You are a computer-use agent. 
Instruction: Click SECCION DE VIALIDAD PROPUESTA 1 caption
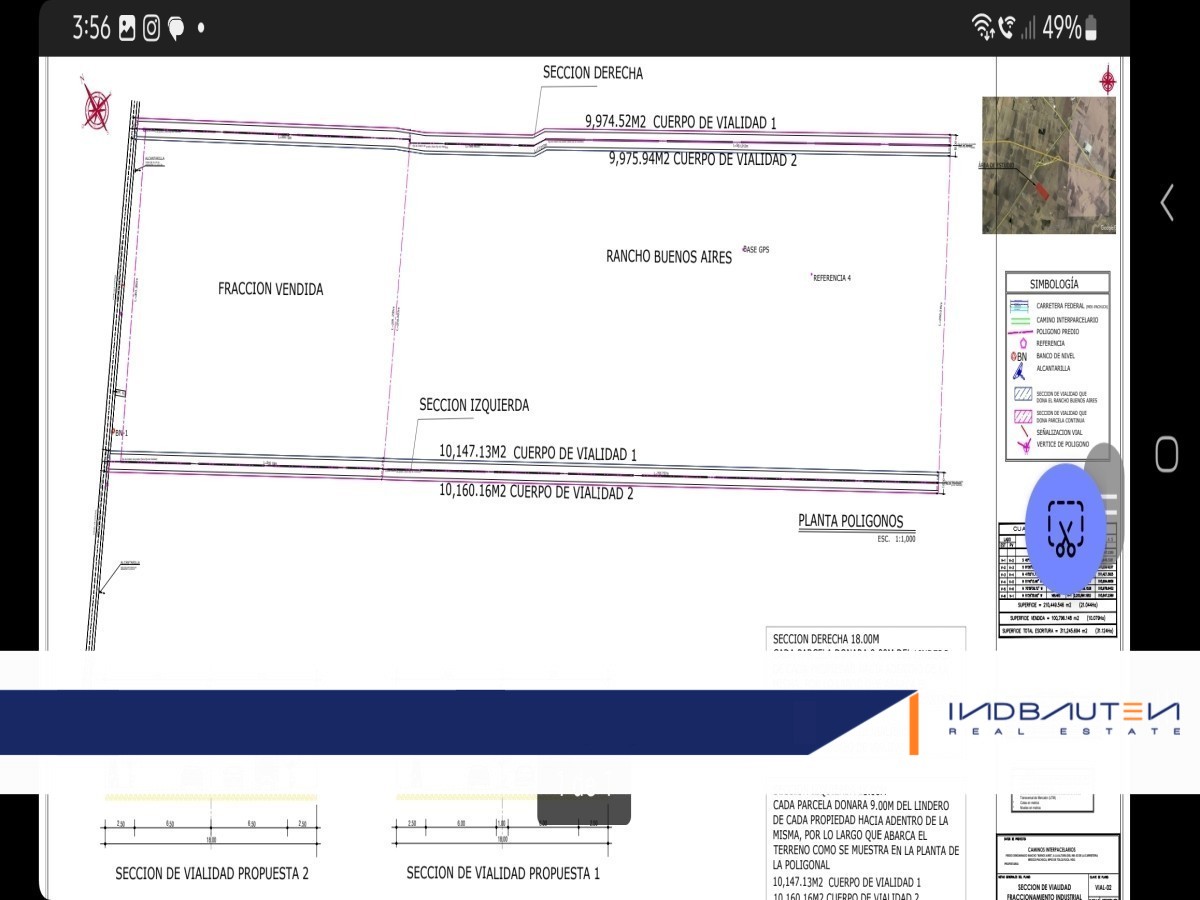(x=503, y=873)
